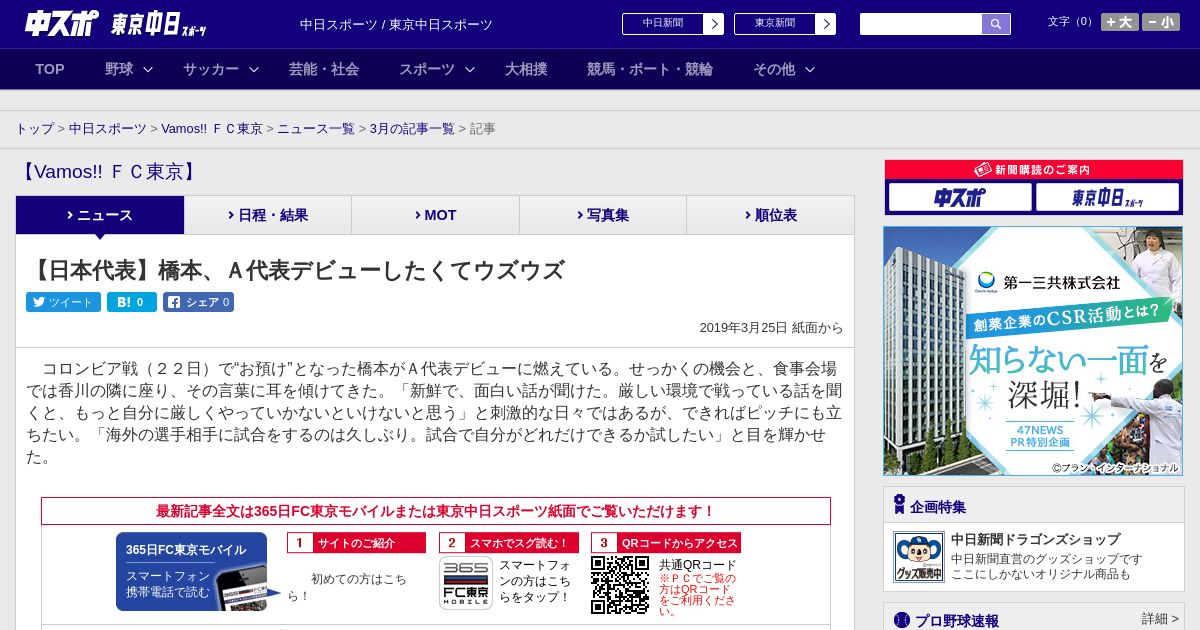The height and width of the screenshot is (630, 1200).
Task: Click スマホでスグ読む！ step 2 heading
Action: click(508, 543)
